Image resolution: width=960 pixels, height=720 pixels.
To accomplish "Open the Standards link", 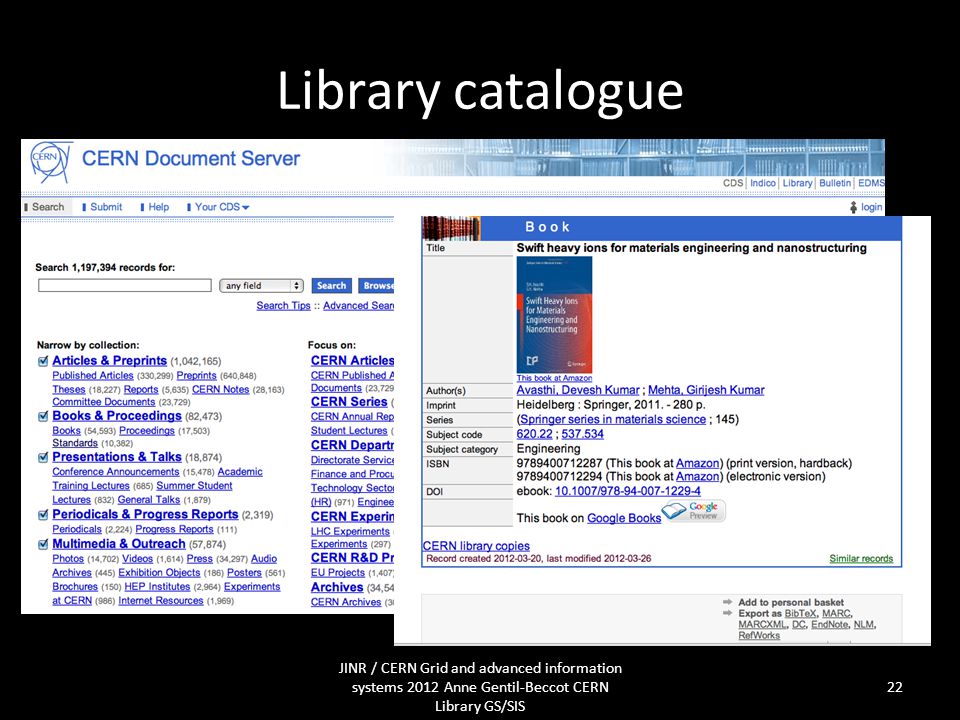I will point(75,443).
